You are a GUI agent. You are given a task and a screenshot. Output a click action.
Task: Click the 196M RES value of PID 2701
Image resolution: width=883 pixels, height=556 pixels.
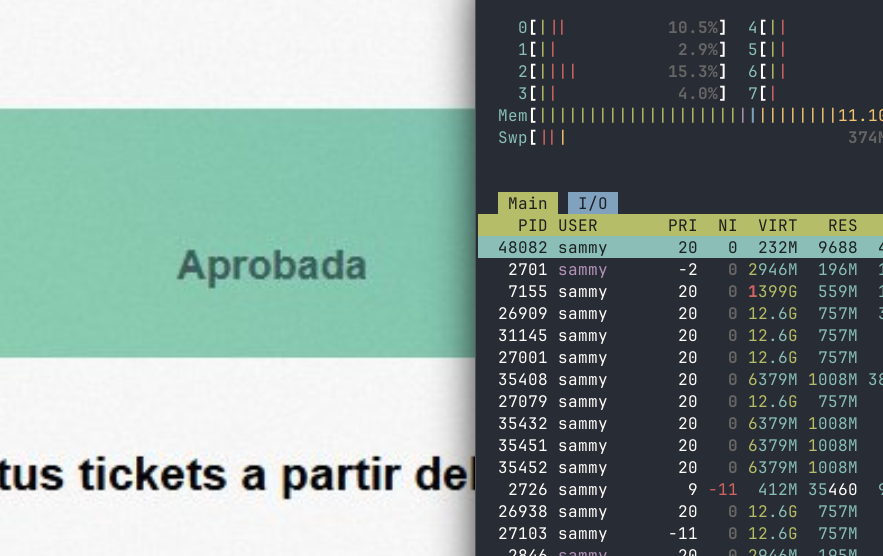tap(837, 269)
